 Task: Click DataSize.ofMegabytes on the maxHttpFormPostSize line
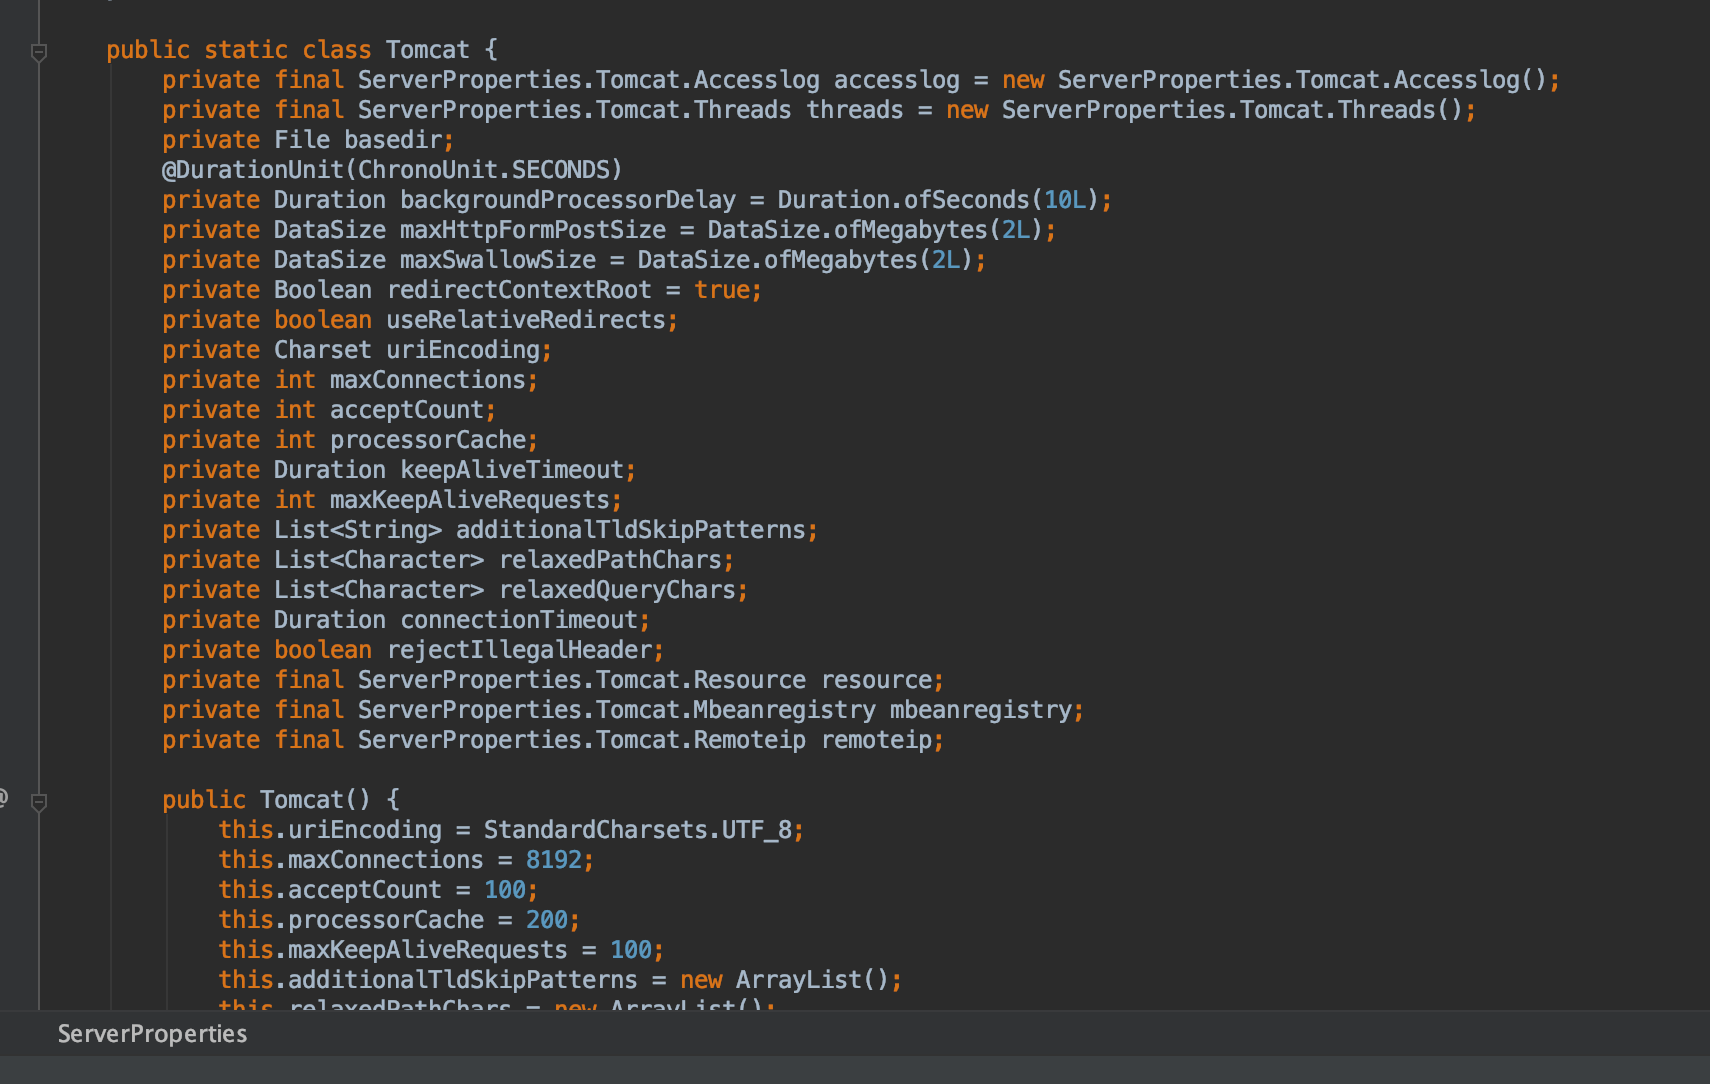[848, 230]
